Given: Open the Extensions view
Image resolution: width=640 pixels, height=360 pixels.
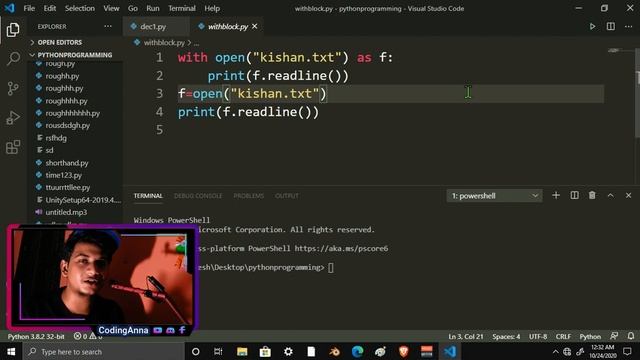Looking at the screenshot, I should [13, 147].
